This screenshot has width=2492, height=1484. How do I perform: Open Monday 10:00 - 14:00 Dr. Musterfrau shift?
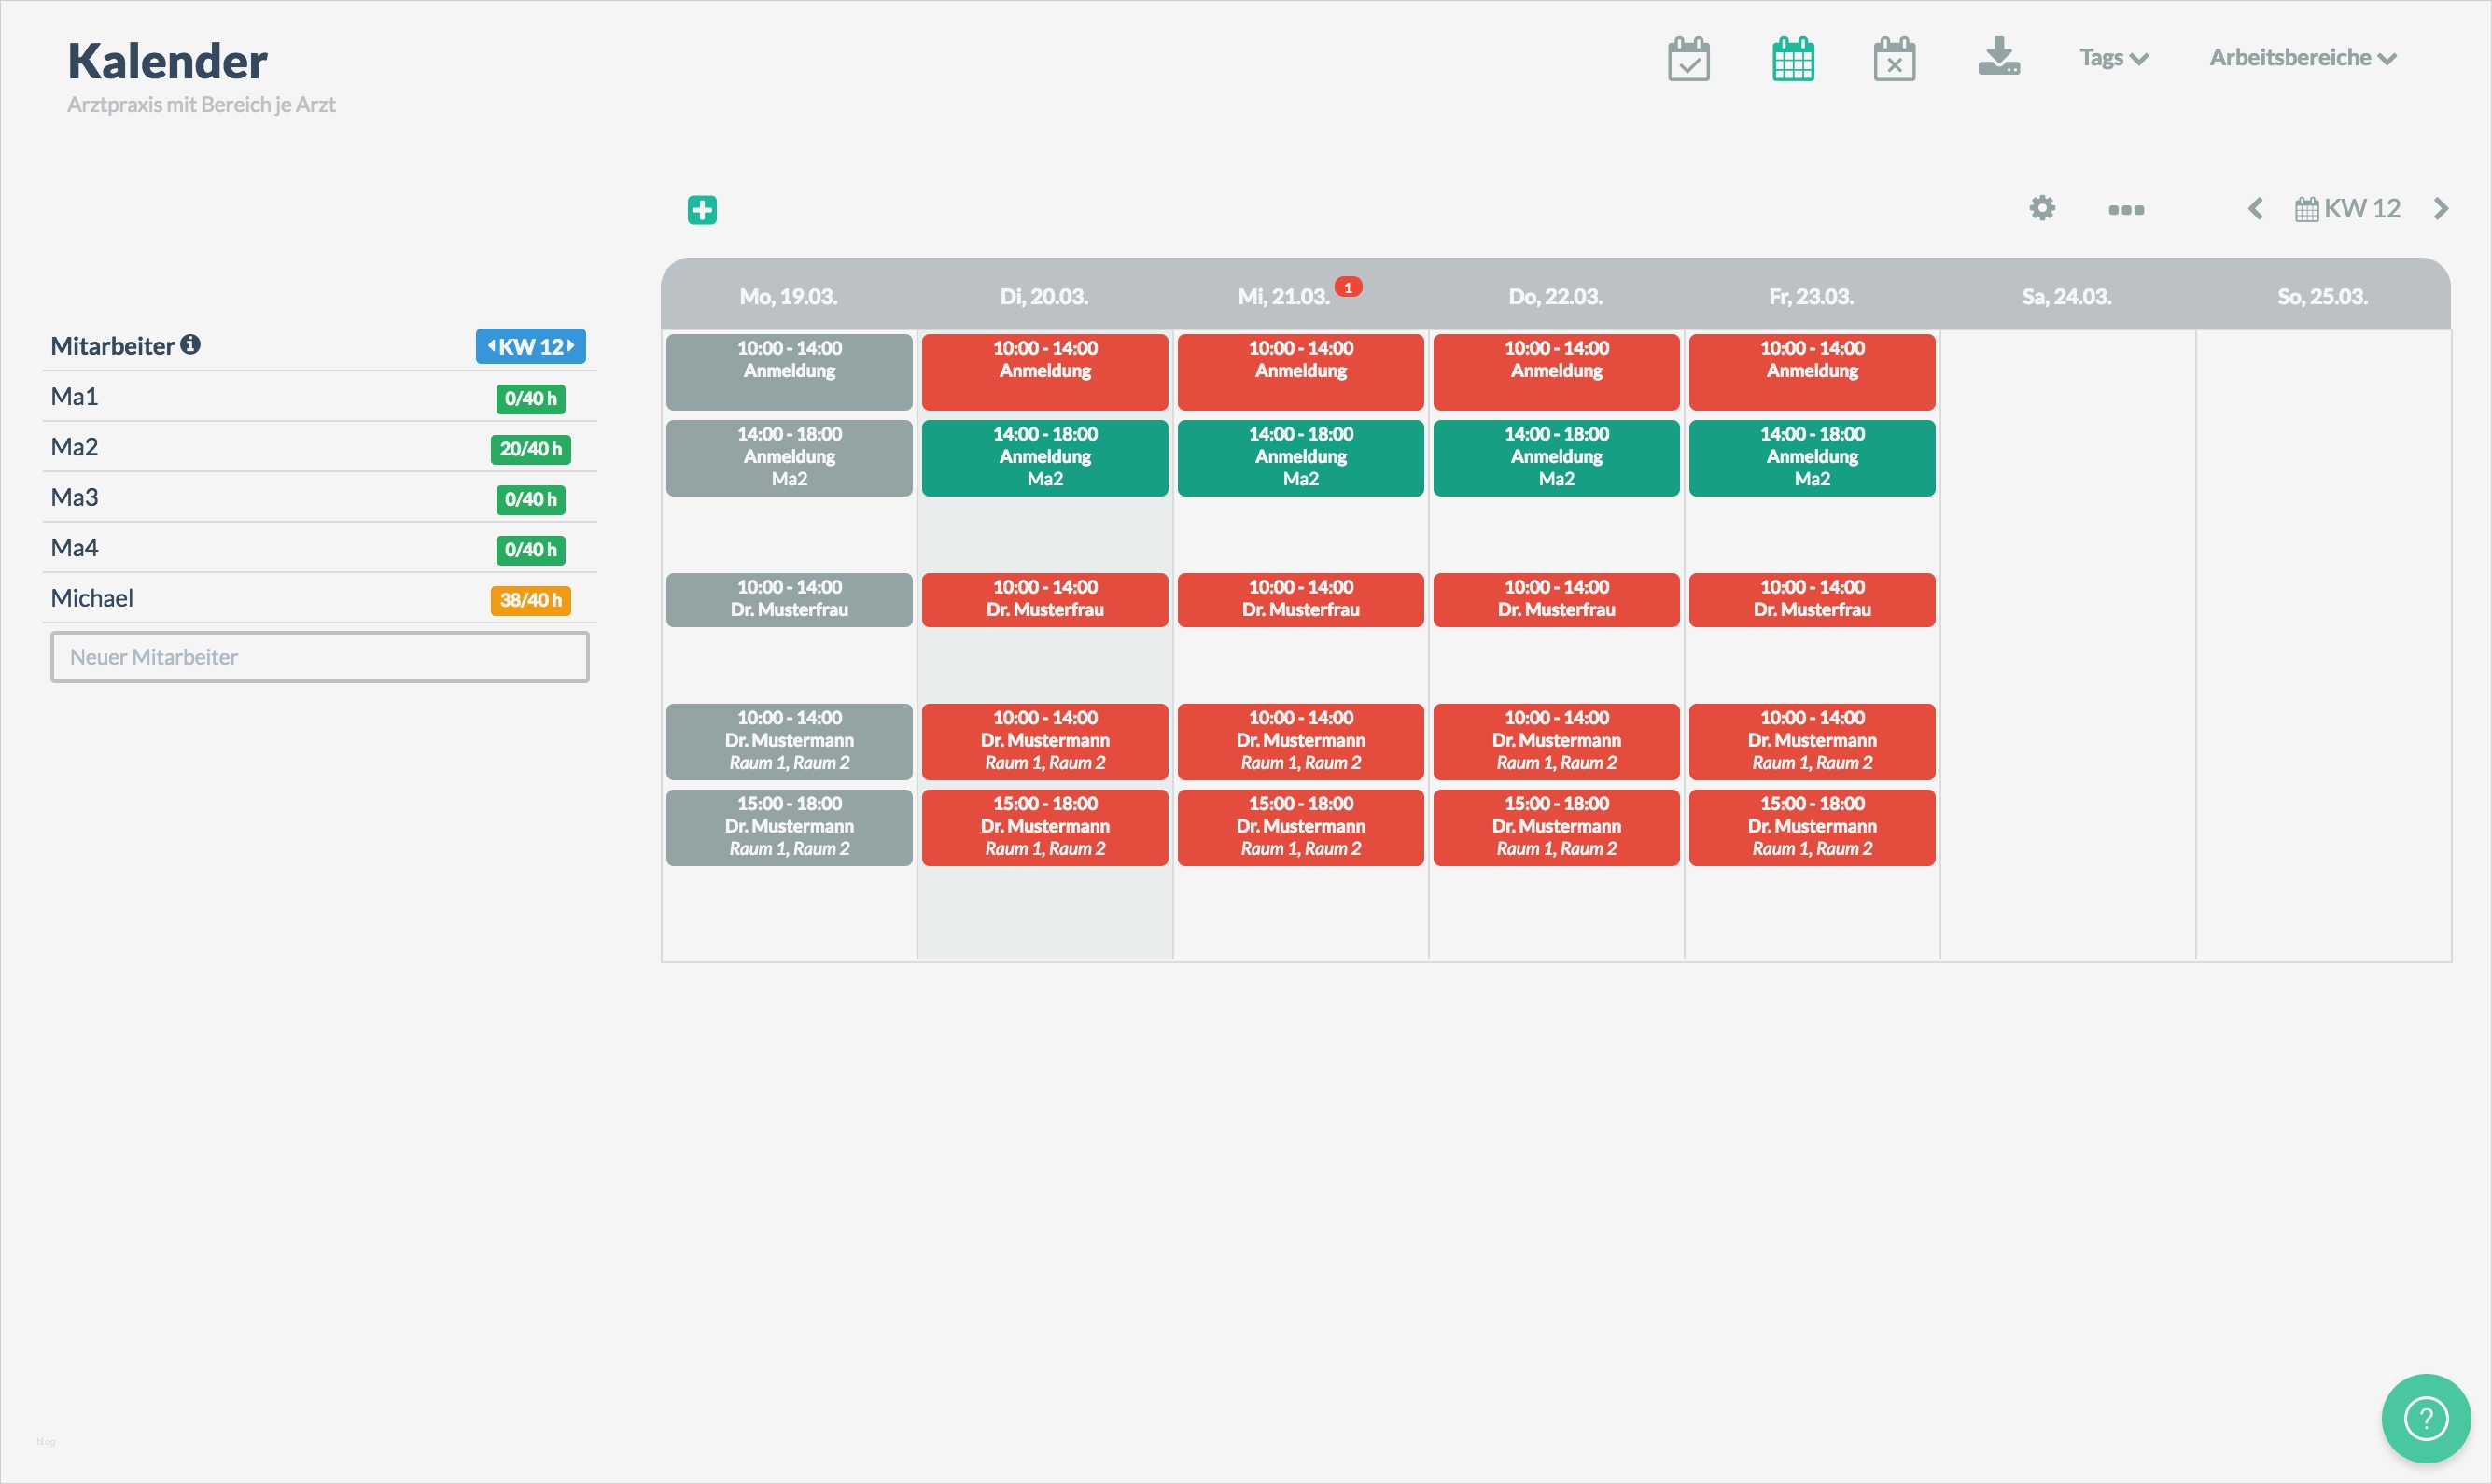789,599
